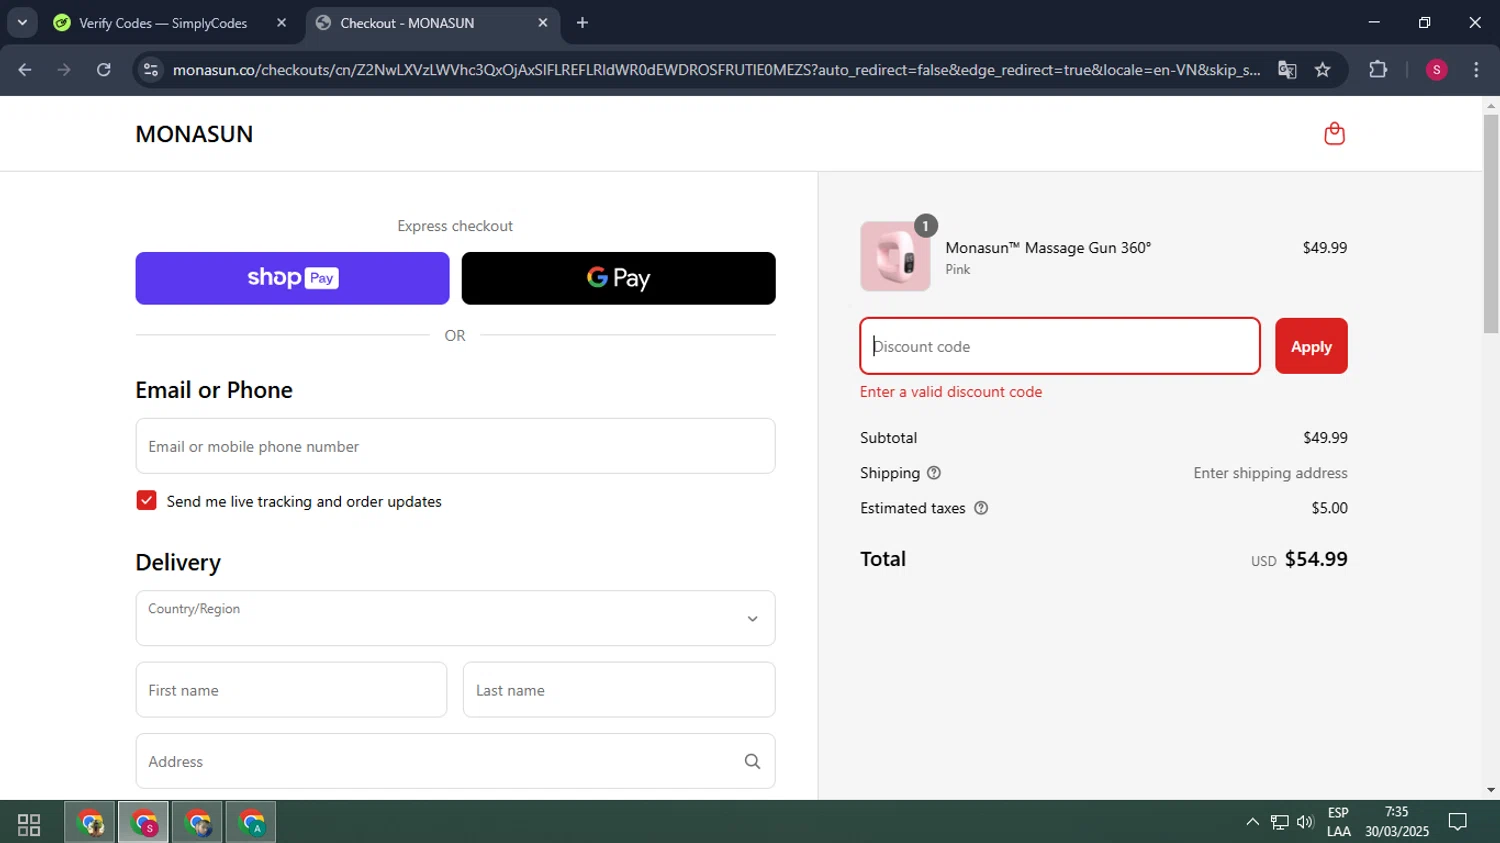Image resolution: width=1500 pixels, height=843 pixels.
Task: Pay with the G Pay button
Action: coord(618,278)
